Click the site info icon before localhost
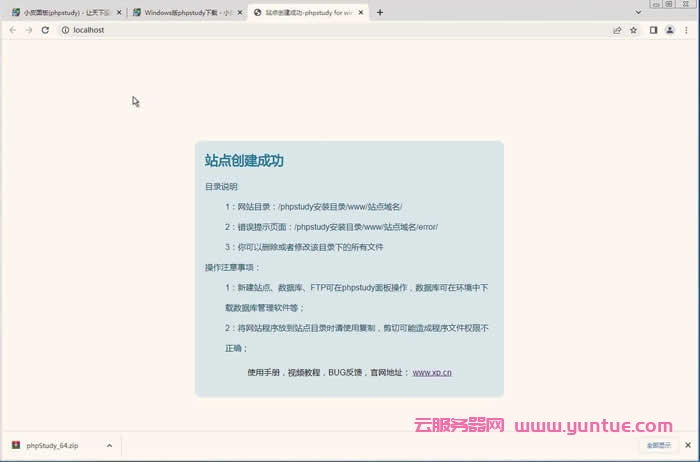Screen dimensions: 700x462 (64, 30)
